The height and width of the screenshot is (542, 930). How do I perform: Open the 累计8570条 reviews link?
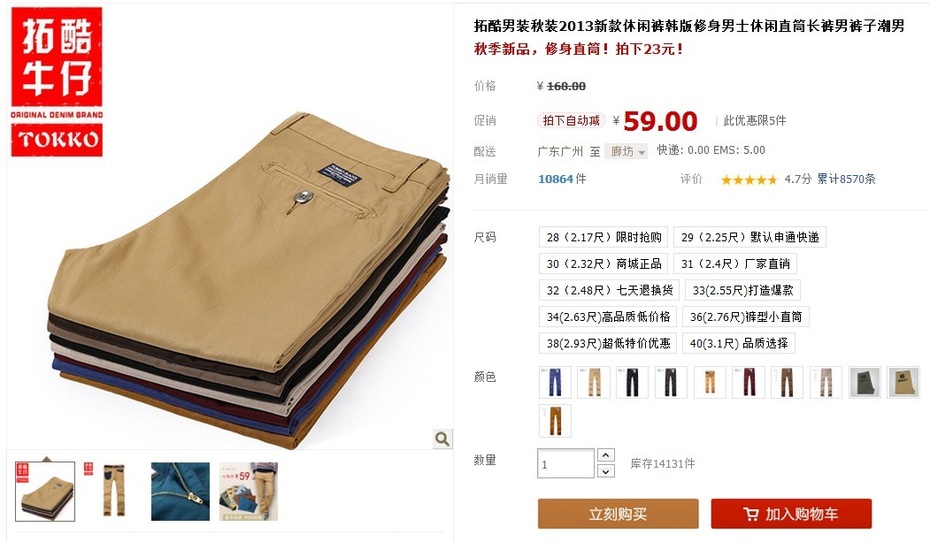coord(846,179)
